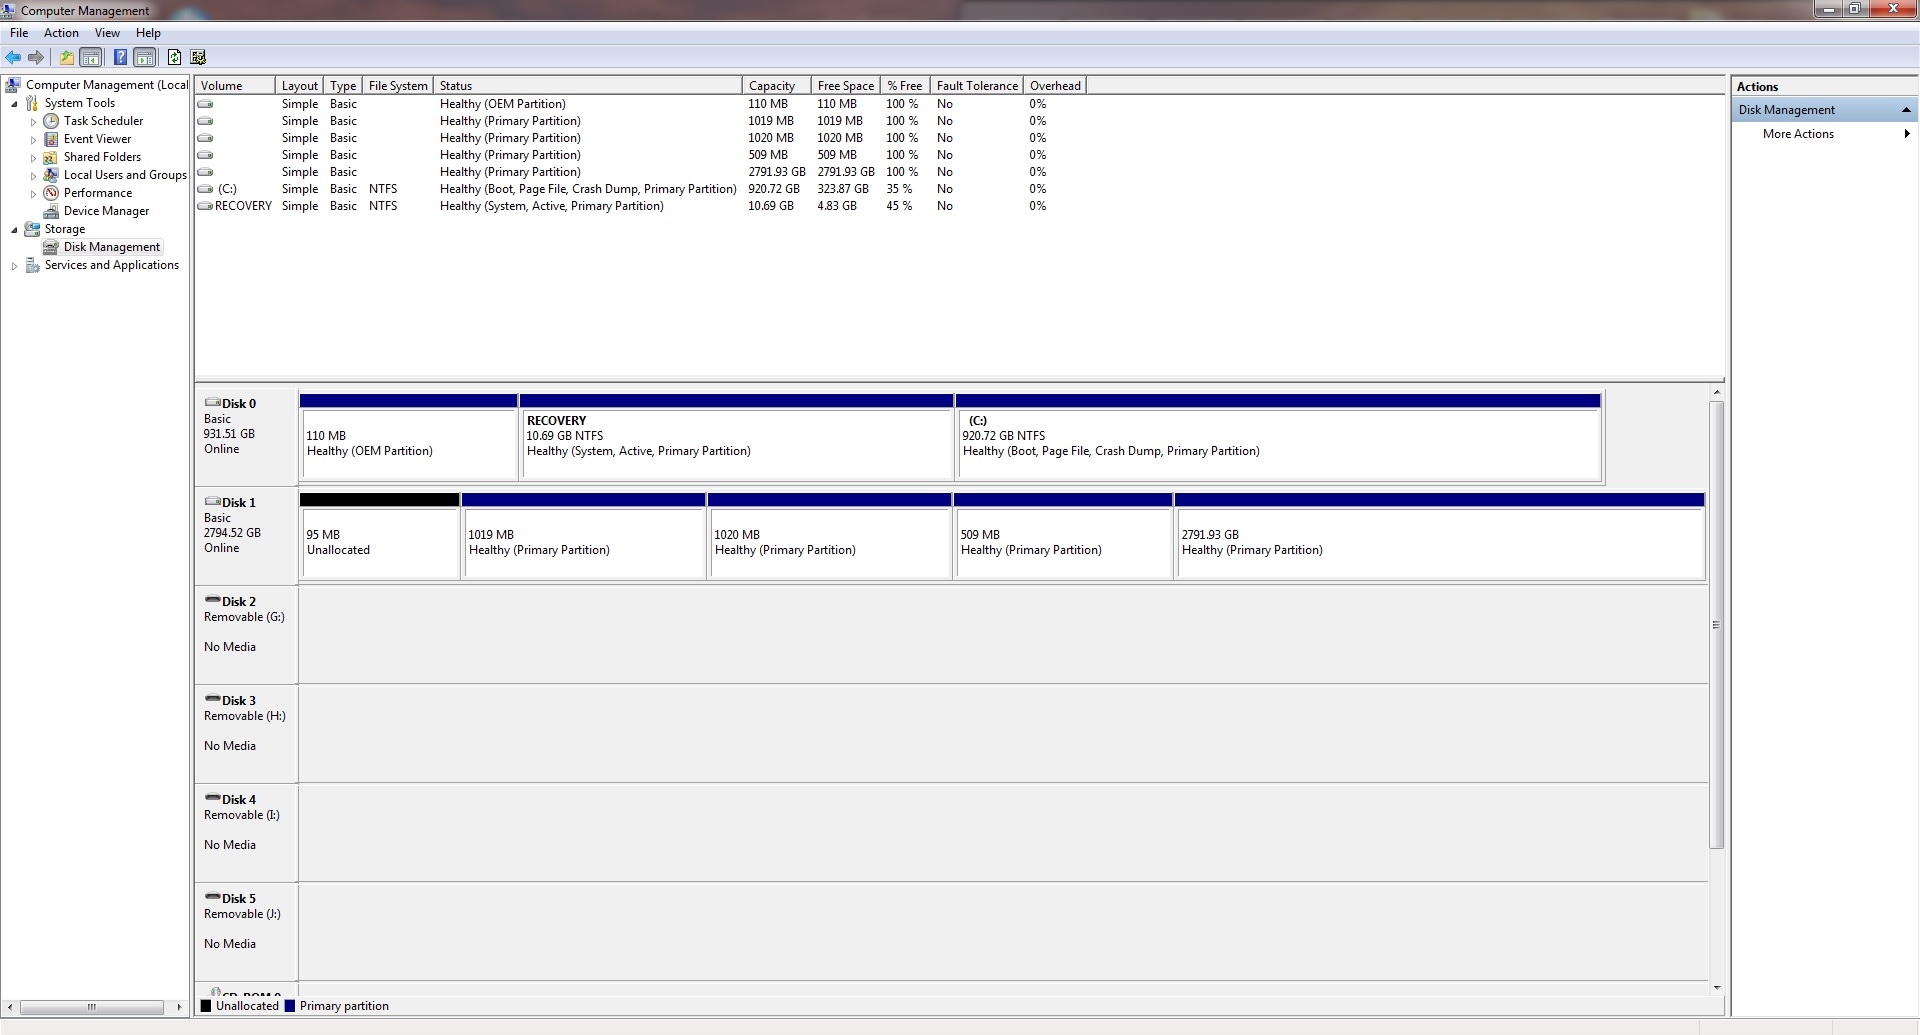Screen dimensions: 1920x1035
Task: Click More Actions in Actions pane
Action: click(1798, 134)
